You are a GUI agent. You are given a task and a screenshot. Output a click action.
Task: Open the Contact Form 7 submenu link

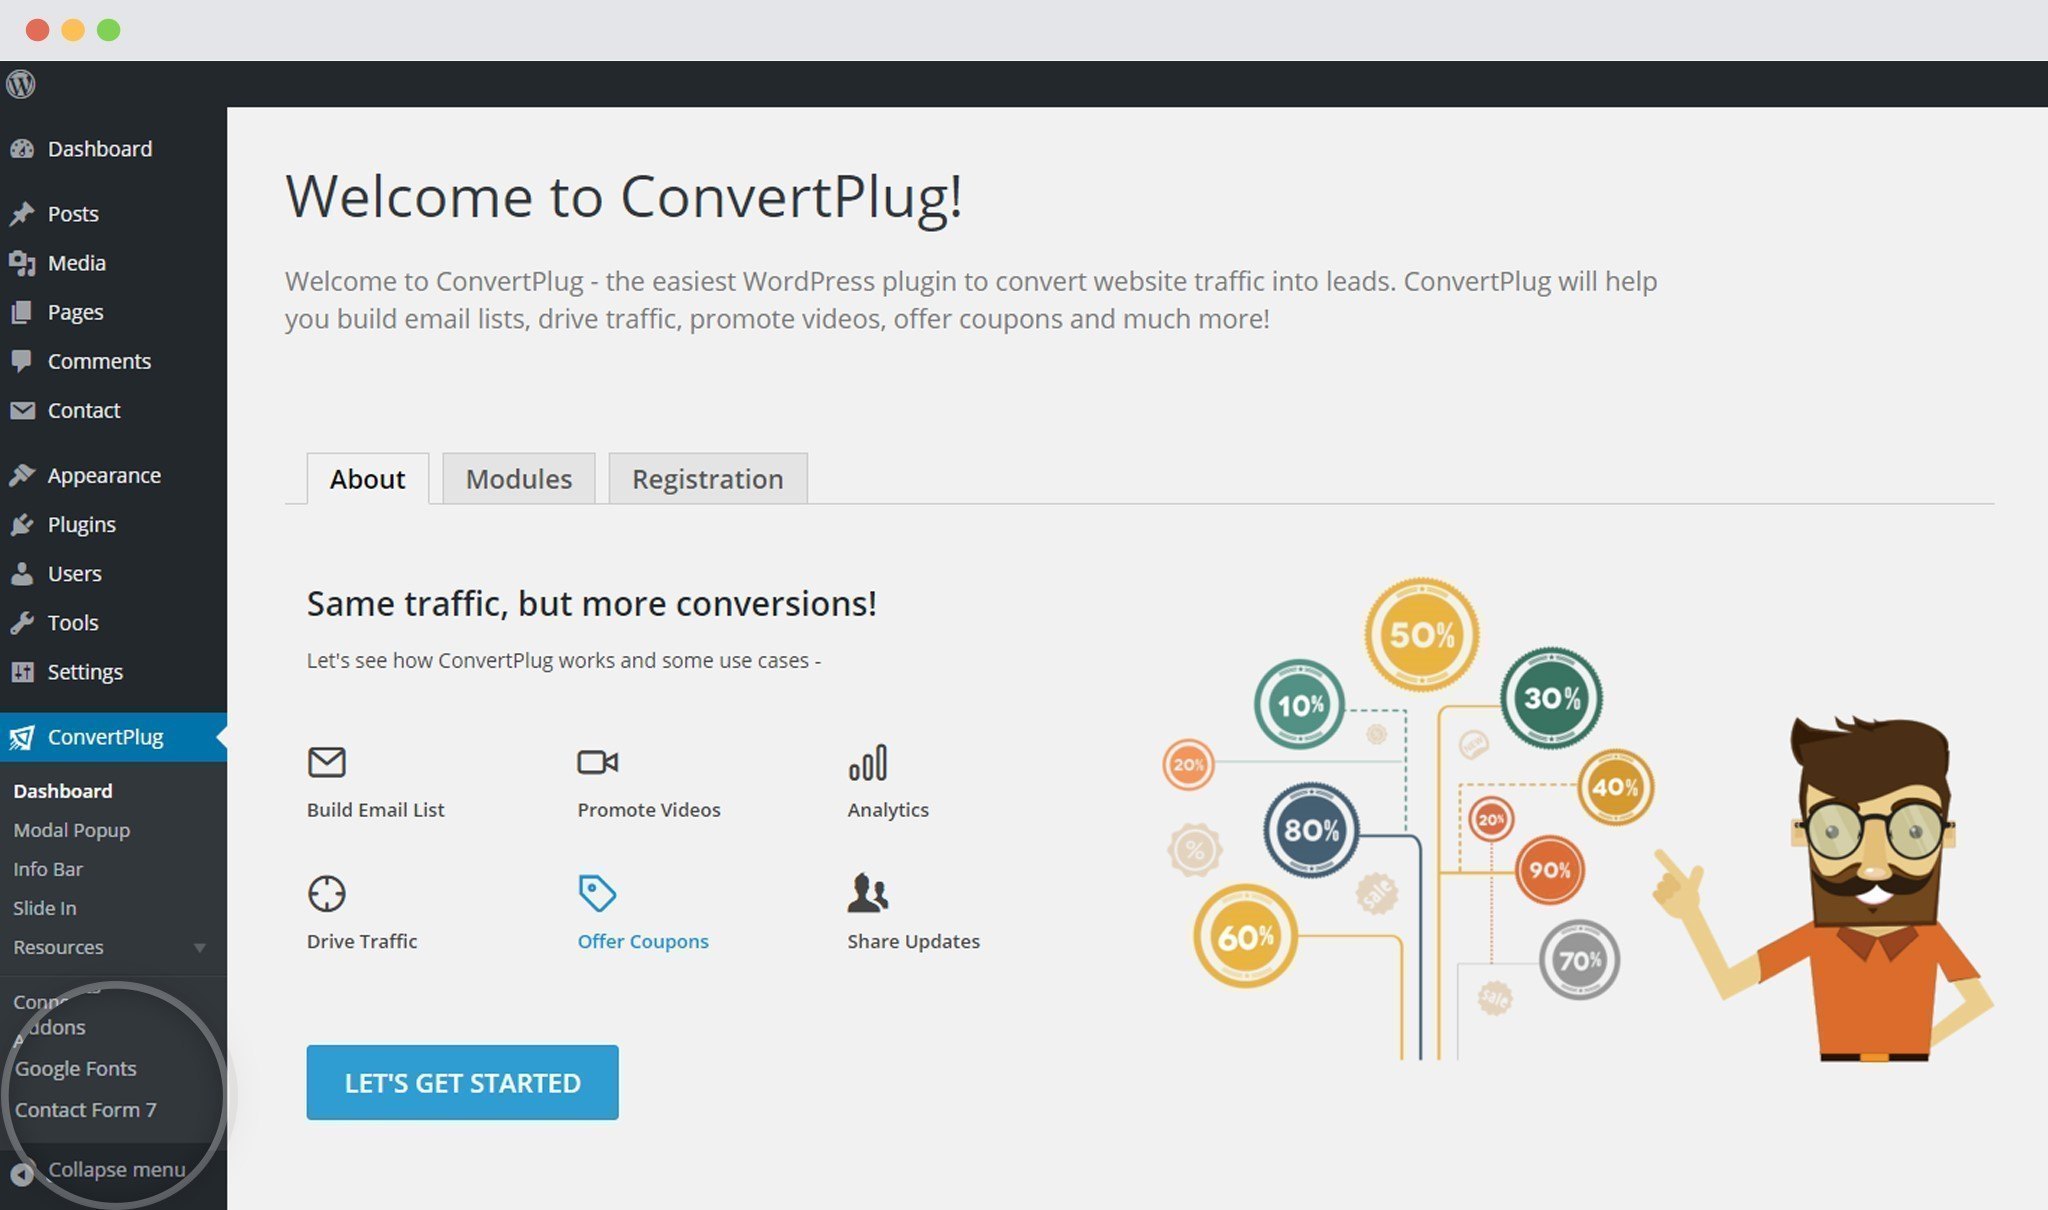85,1109
